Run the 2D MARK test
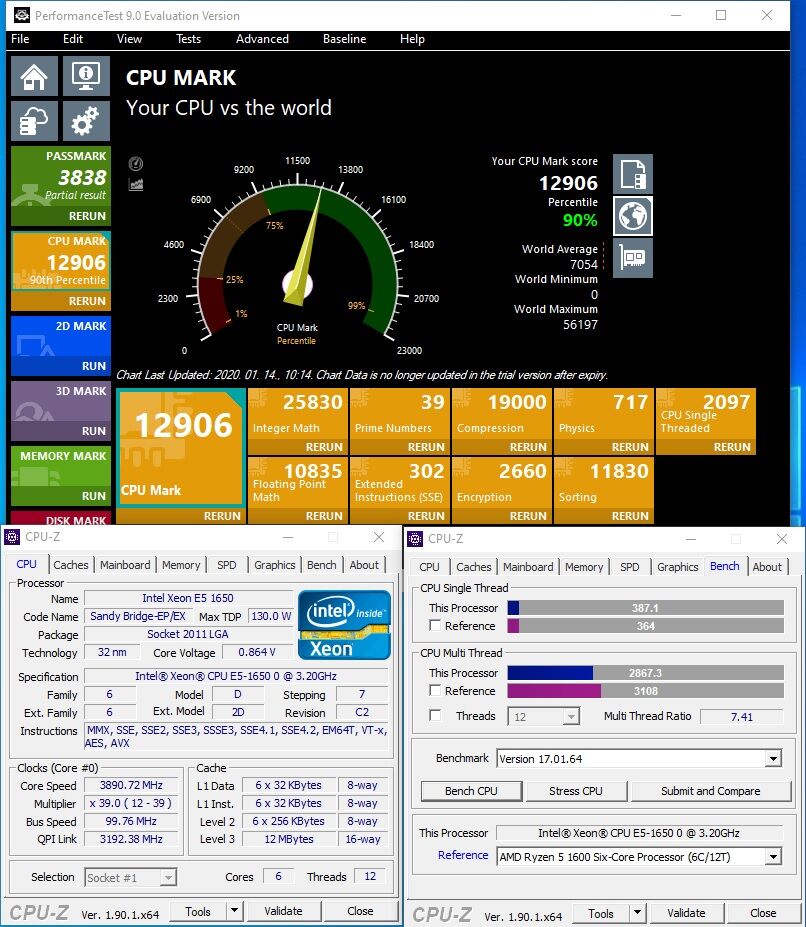 [93, 366]
